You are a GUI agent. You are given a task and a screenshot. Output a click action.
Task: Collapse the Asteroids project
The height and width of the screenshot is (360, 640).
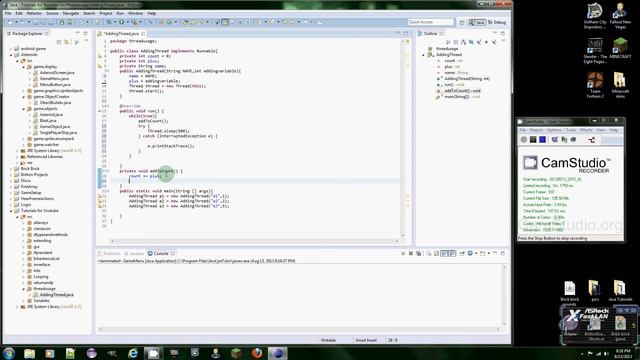coord(11,55)
